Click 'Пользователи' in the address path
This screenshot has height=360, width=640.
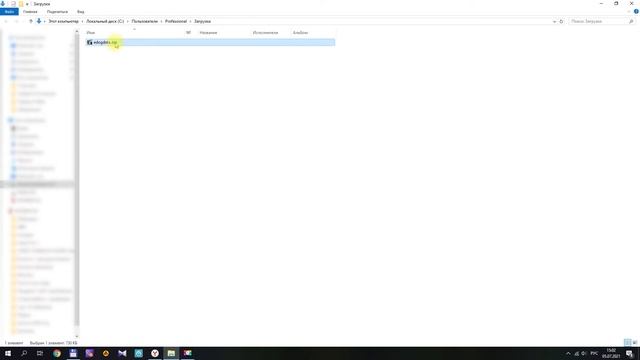[x=144, y=21]
